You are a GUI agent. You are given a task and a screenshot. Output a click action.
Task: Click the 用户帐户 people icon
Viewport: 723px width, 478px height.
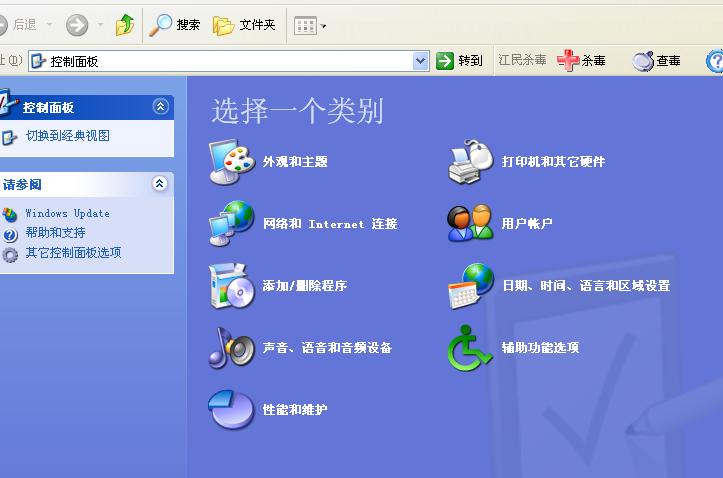(x=470, y=224)
